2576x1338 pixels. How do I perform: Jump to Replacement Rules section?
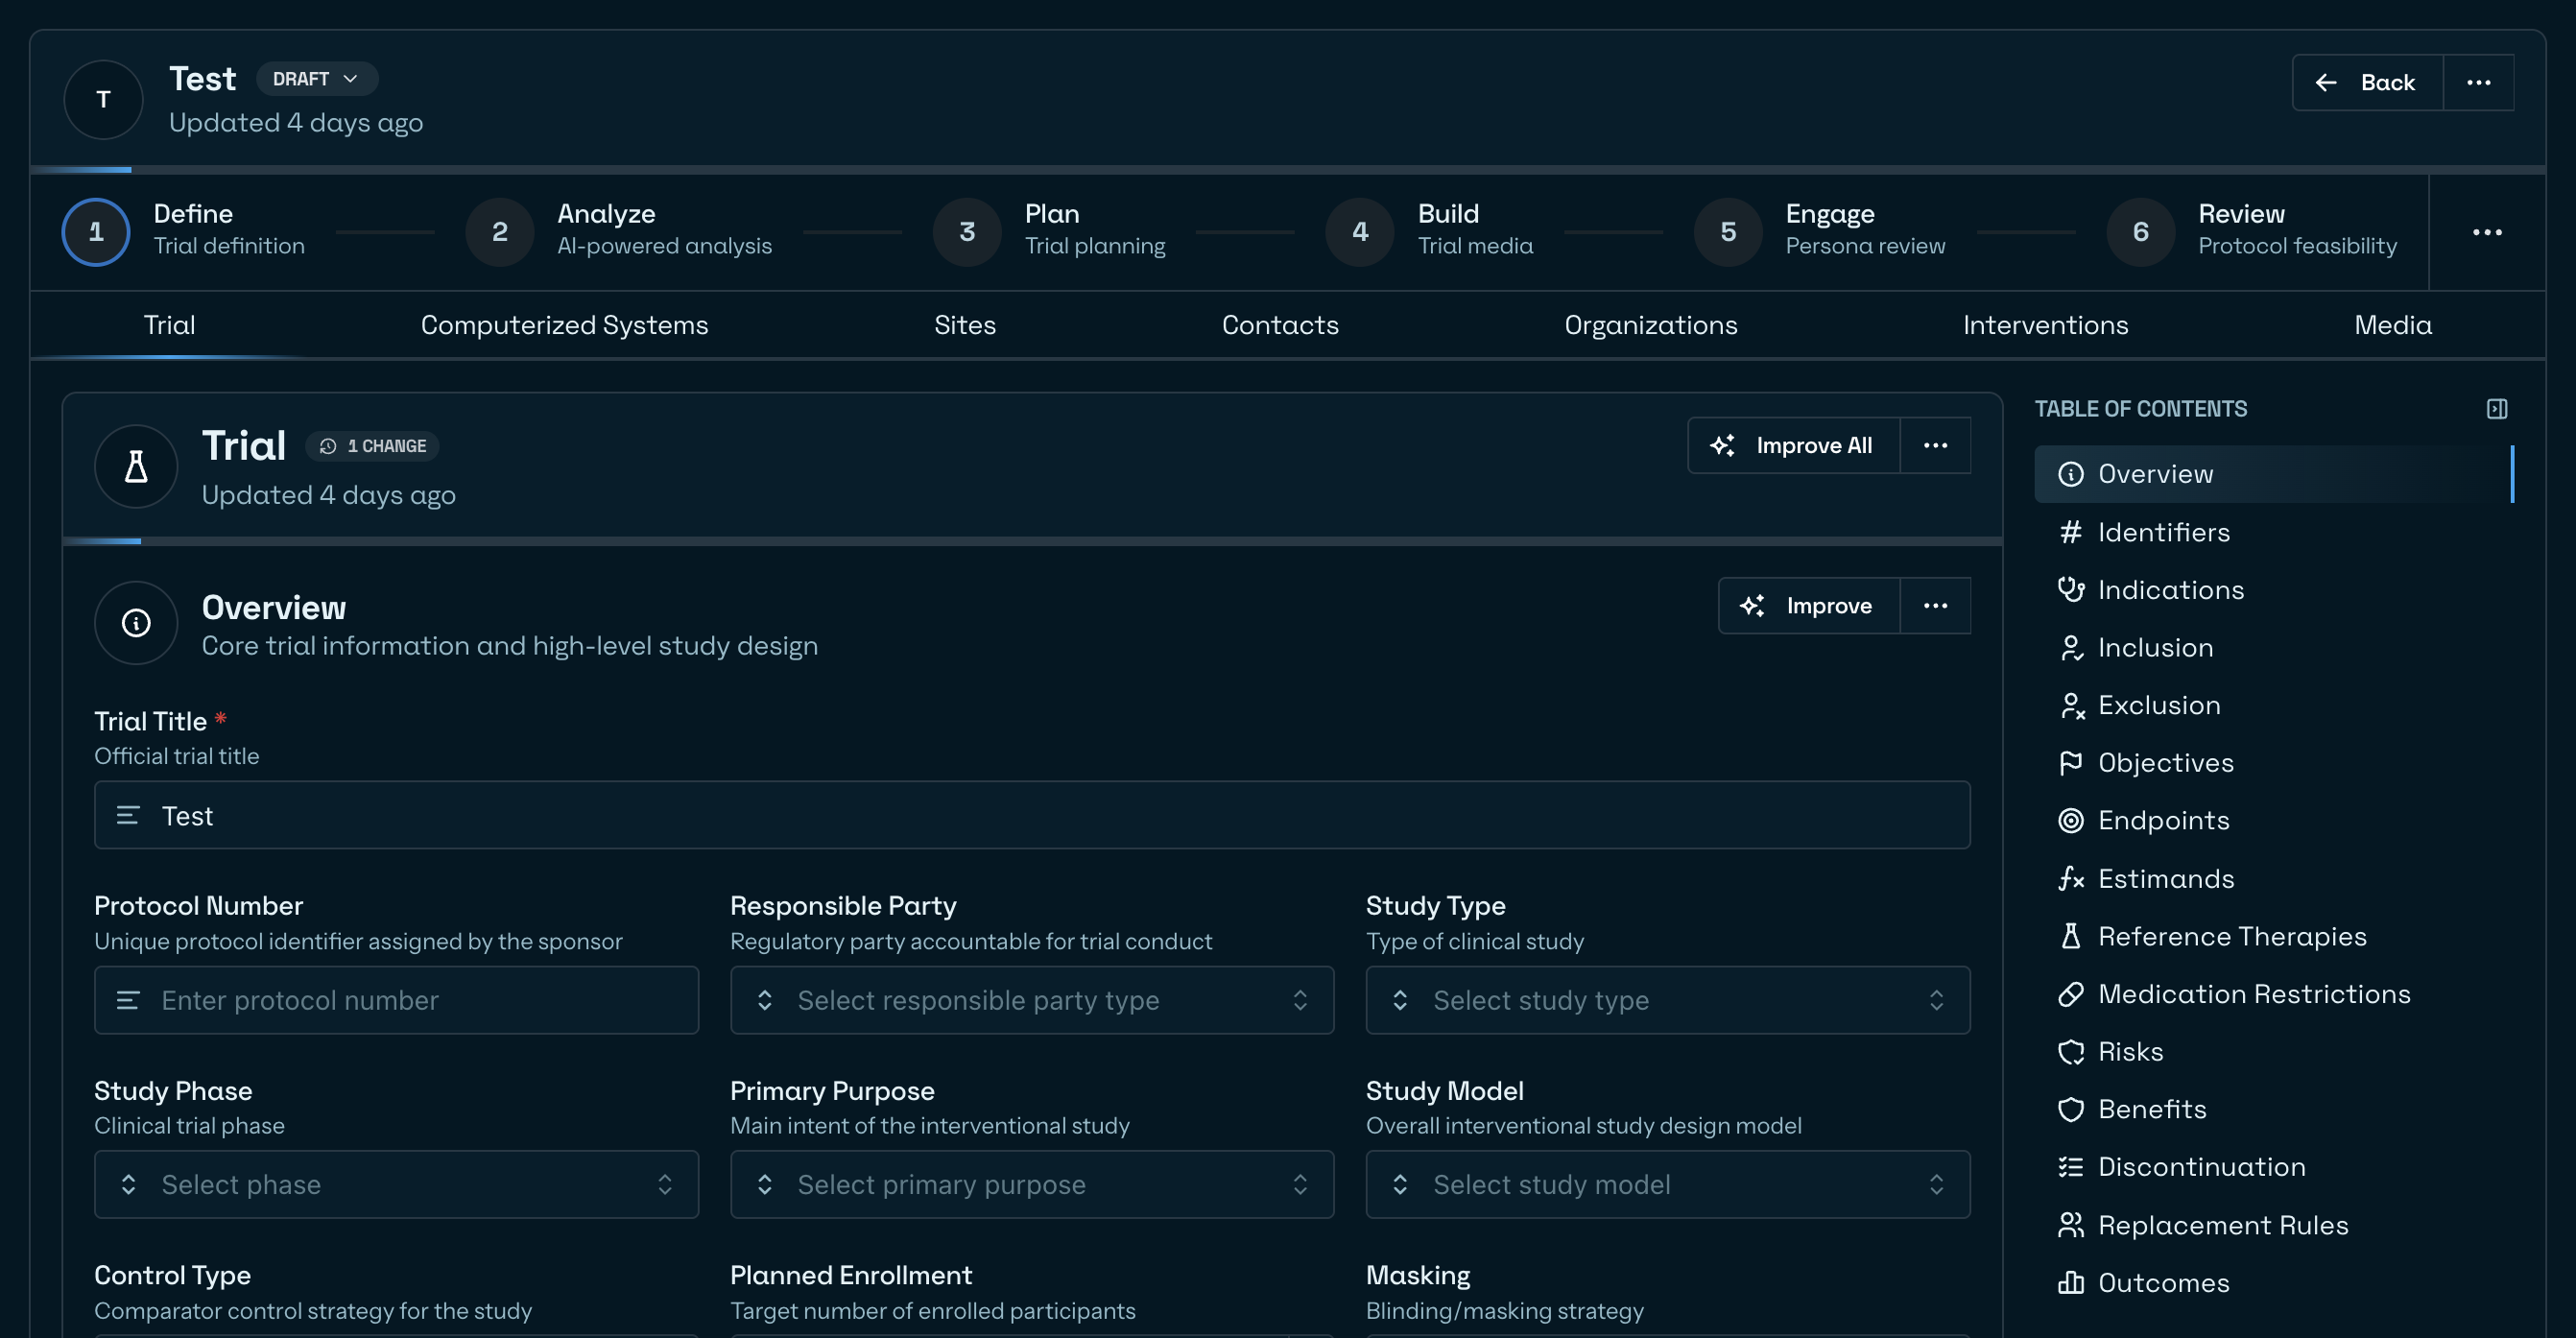2273,1225
